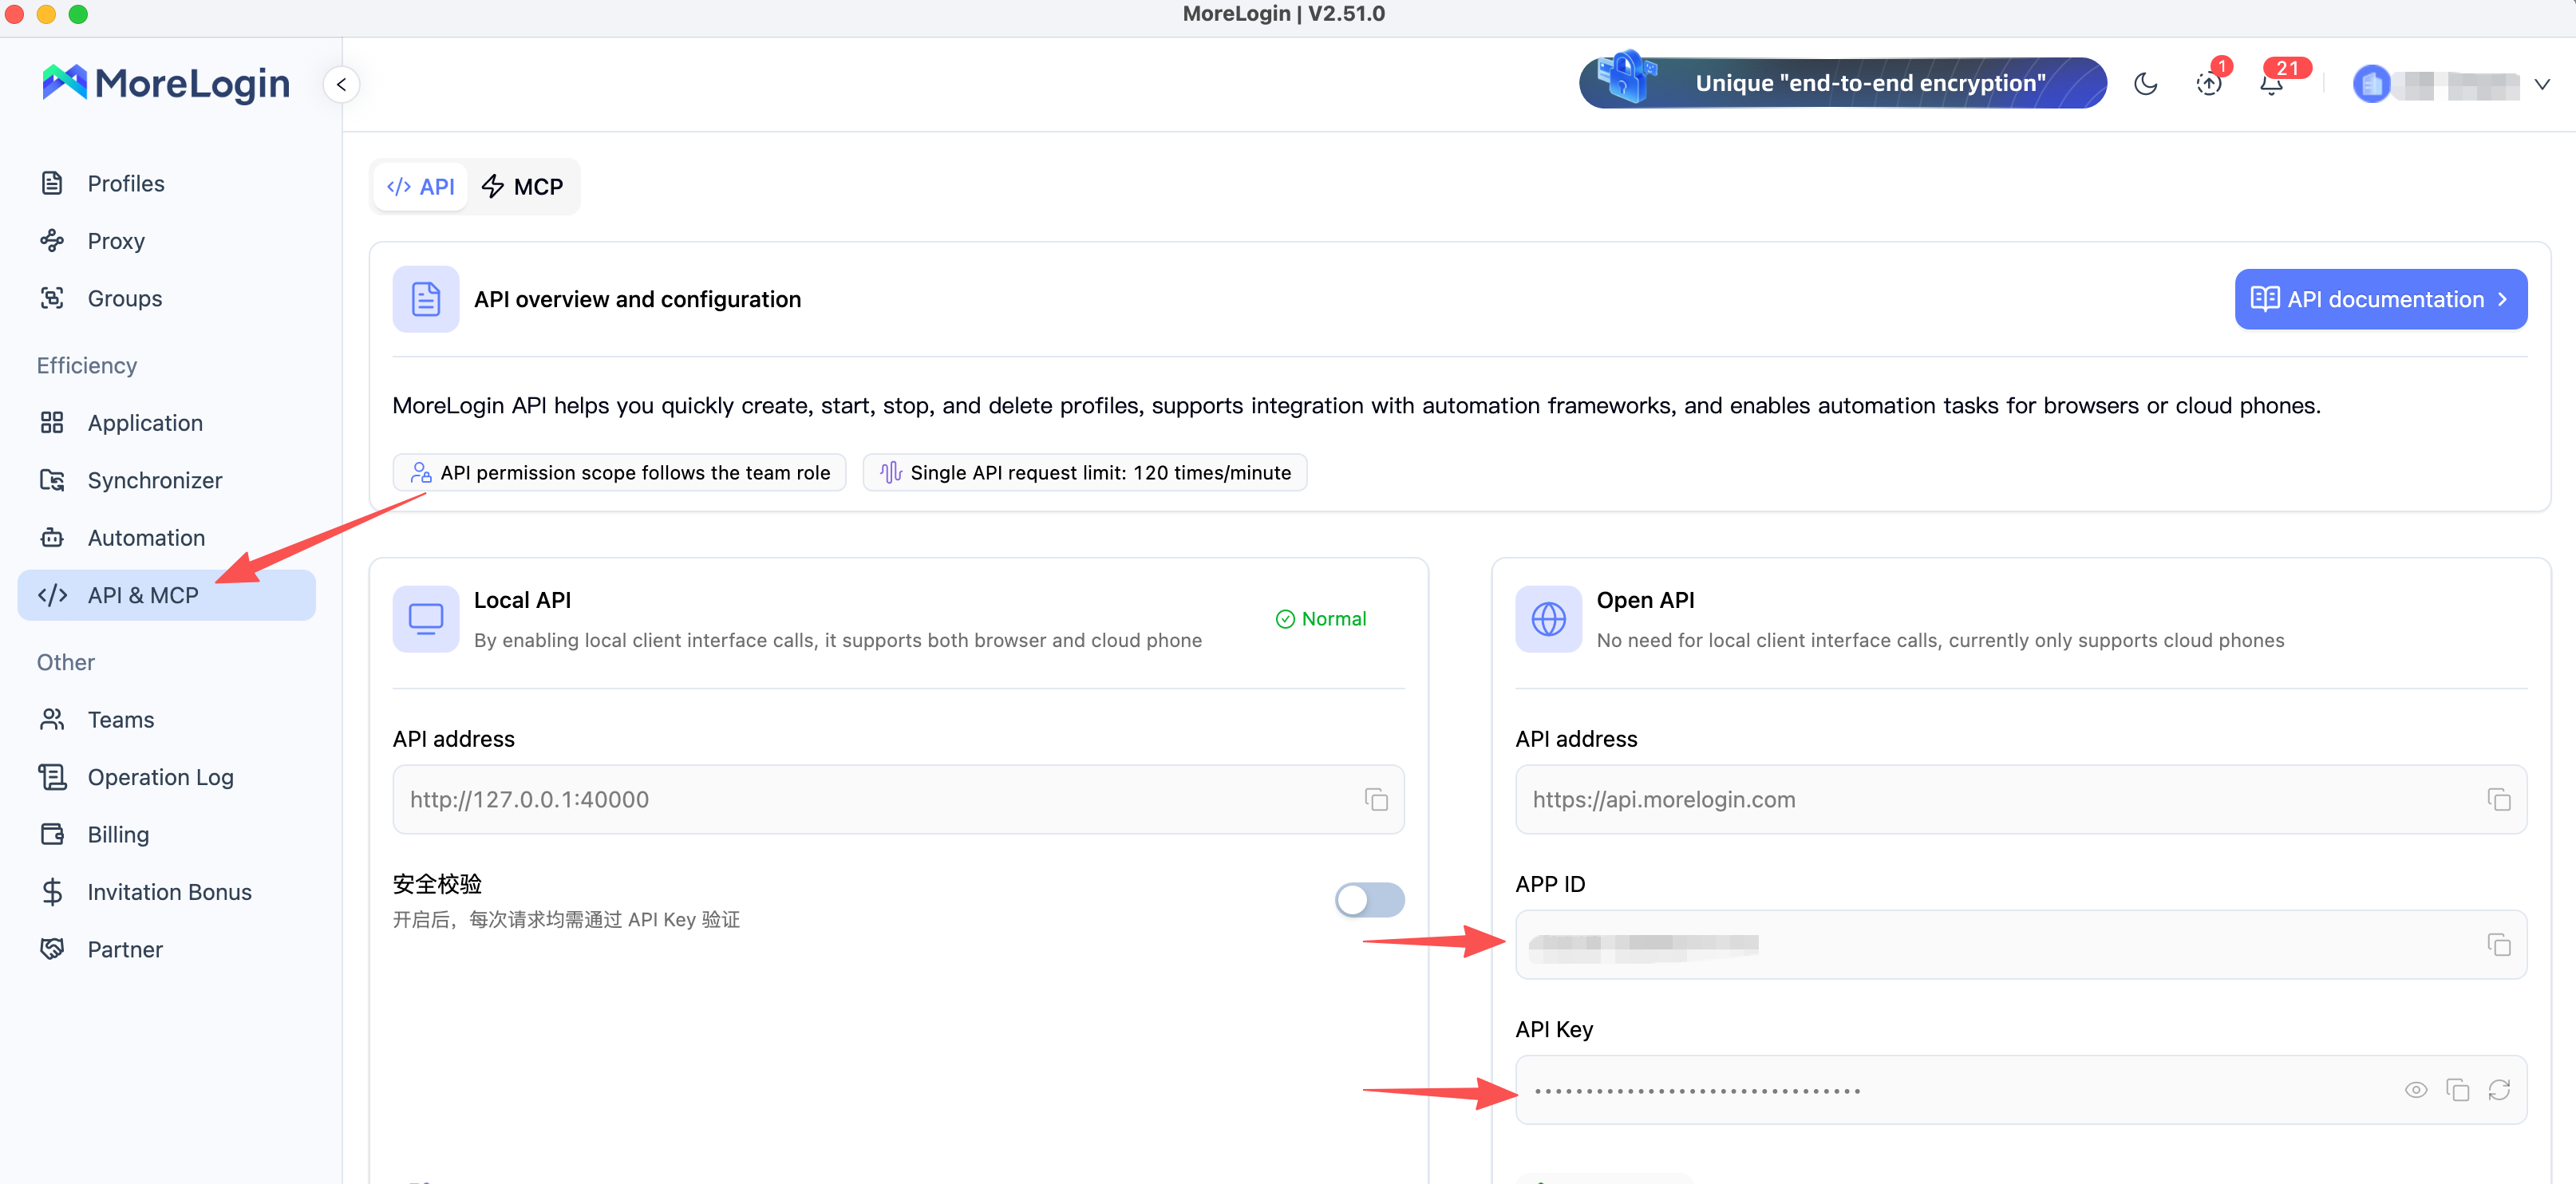Click the Groups sidebar icon
The height and width of the screenshot is (1184, 2576).
click(x=52, y=298)
